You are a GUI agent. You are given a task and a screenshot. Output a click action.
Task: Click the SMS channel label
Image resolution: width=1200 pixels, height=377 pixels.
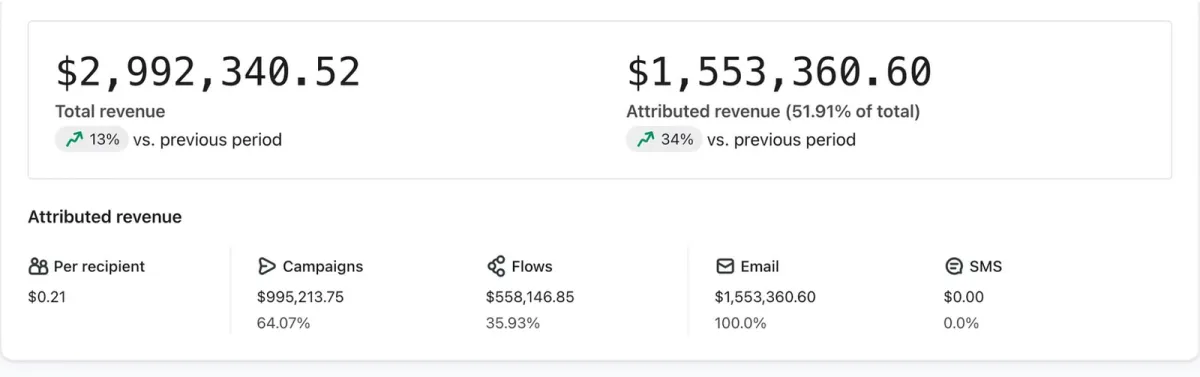coord(986,266)
